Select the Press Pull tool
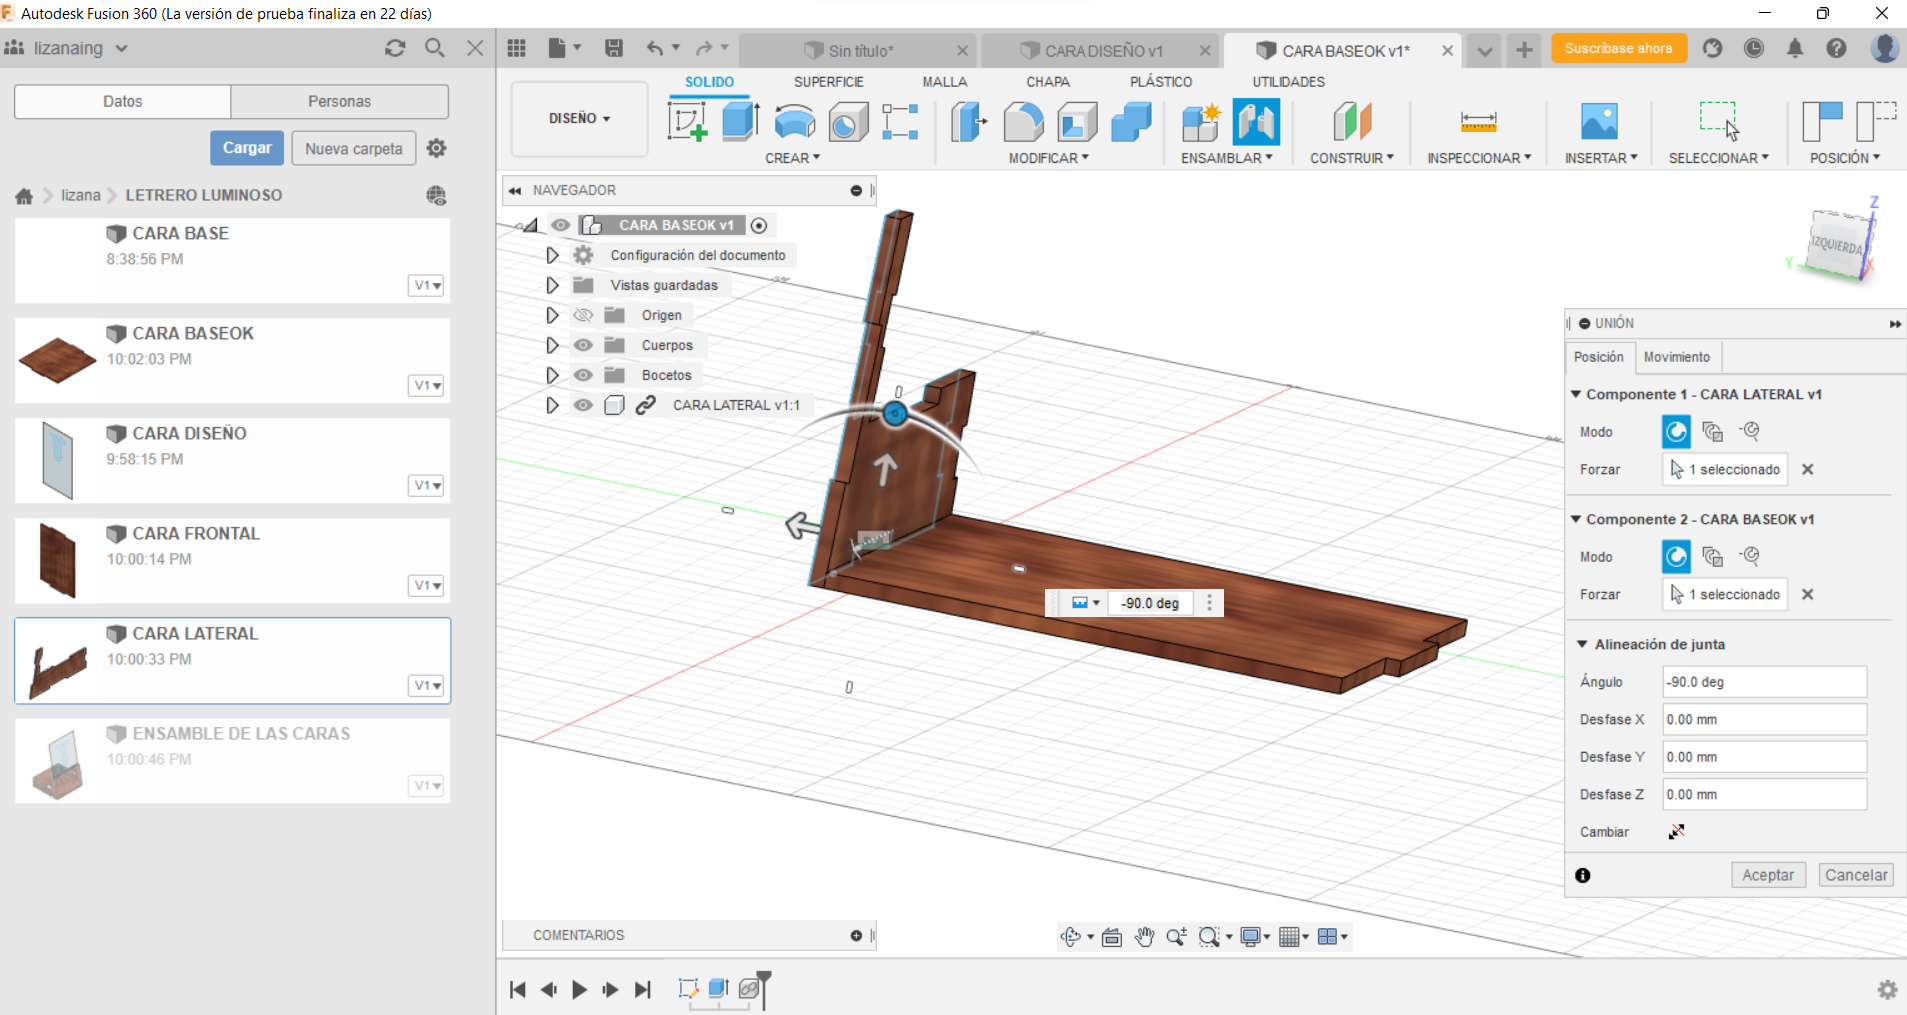The image size is (1907, 1015). click(968, 122)
